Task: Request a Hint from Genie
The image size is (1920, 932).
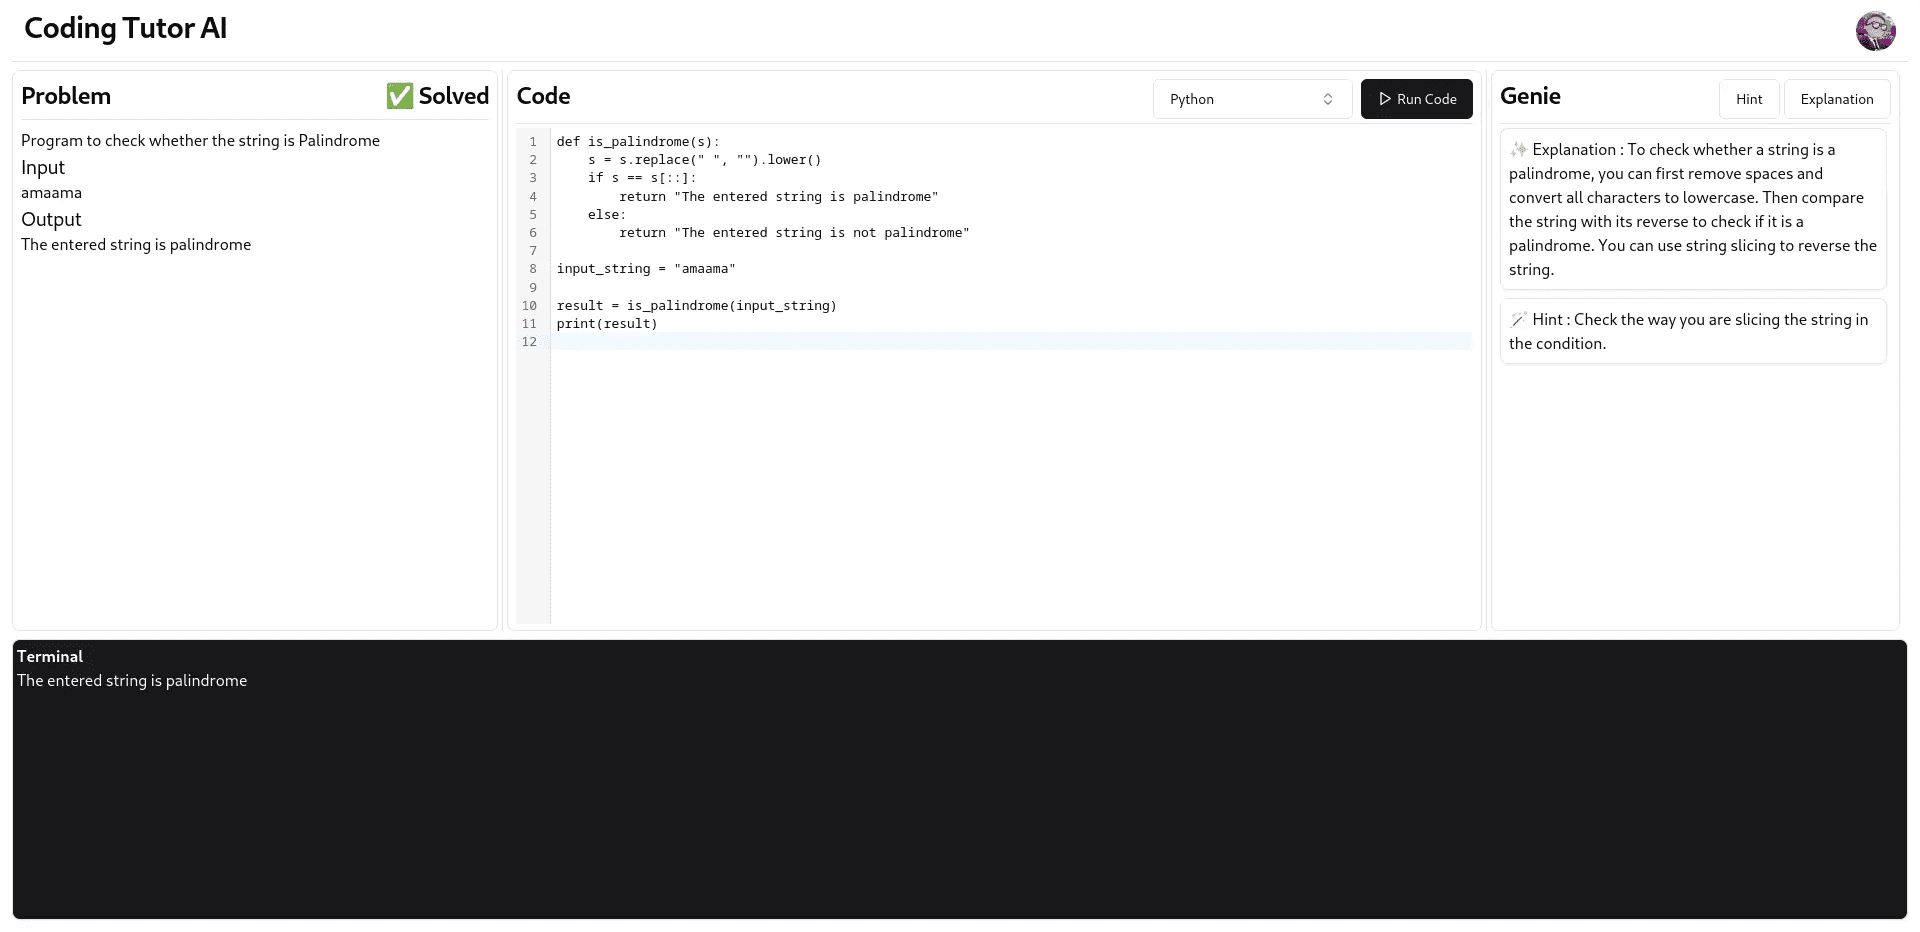Action: 1749,99
